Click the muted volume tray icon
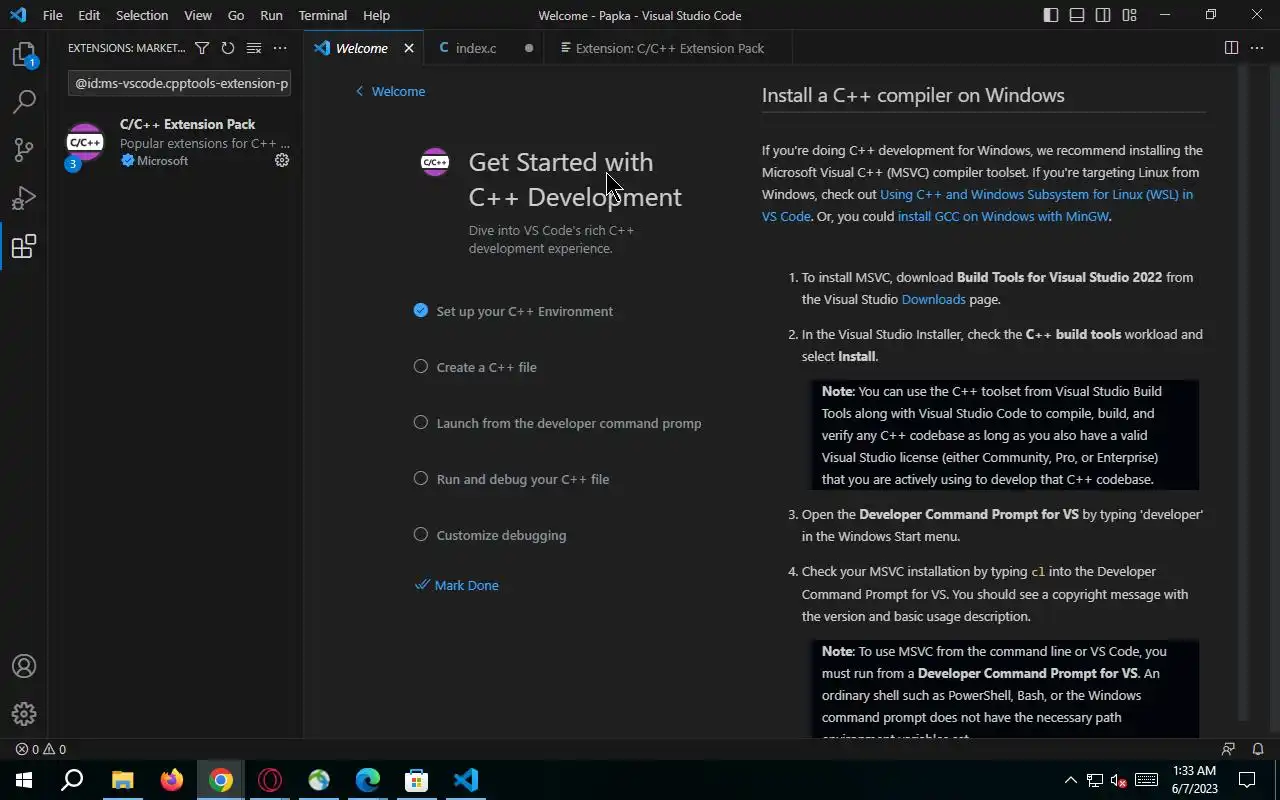 [x=1119, y=780]
